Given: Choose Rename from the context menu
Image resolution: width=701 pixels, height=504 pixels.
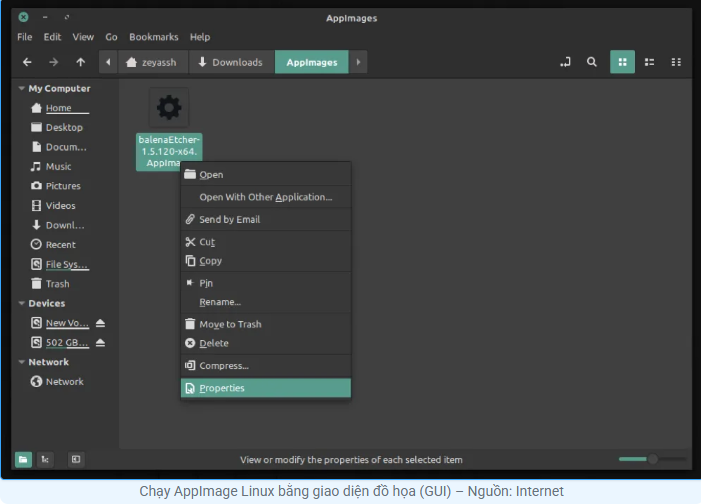Looking at the screenshot, I should (266, 302).
